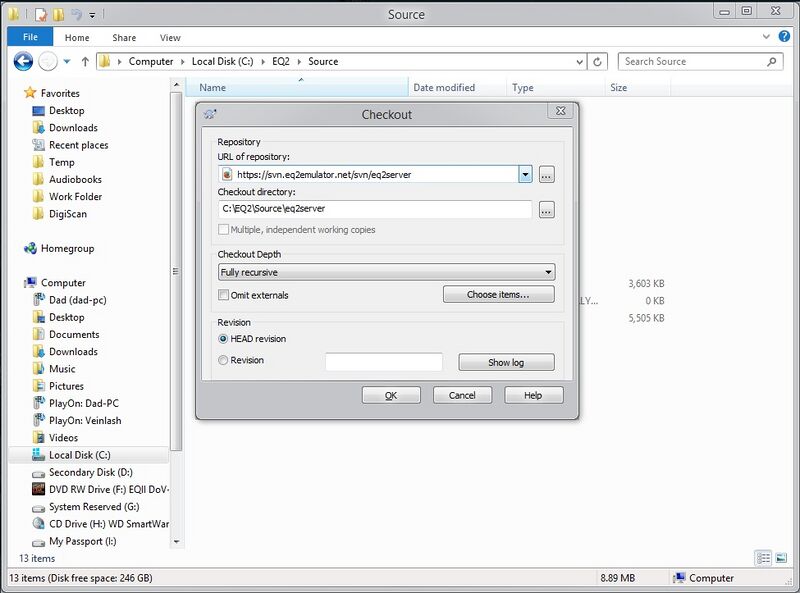Viewport: 800px width, 593px height.
Task: Create a new folder from the Quick Access toolbar
Action: click(58, 14)
